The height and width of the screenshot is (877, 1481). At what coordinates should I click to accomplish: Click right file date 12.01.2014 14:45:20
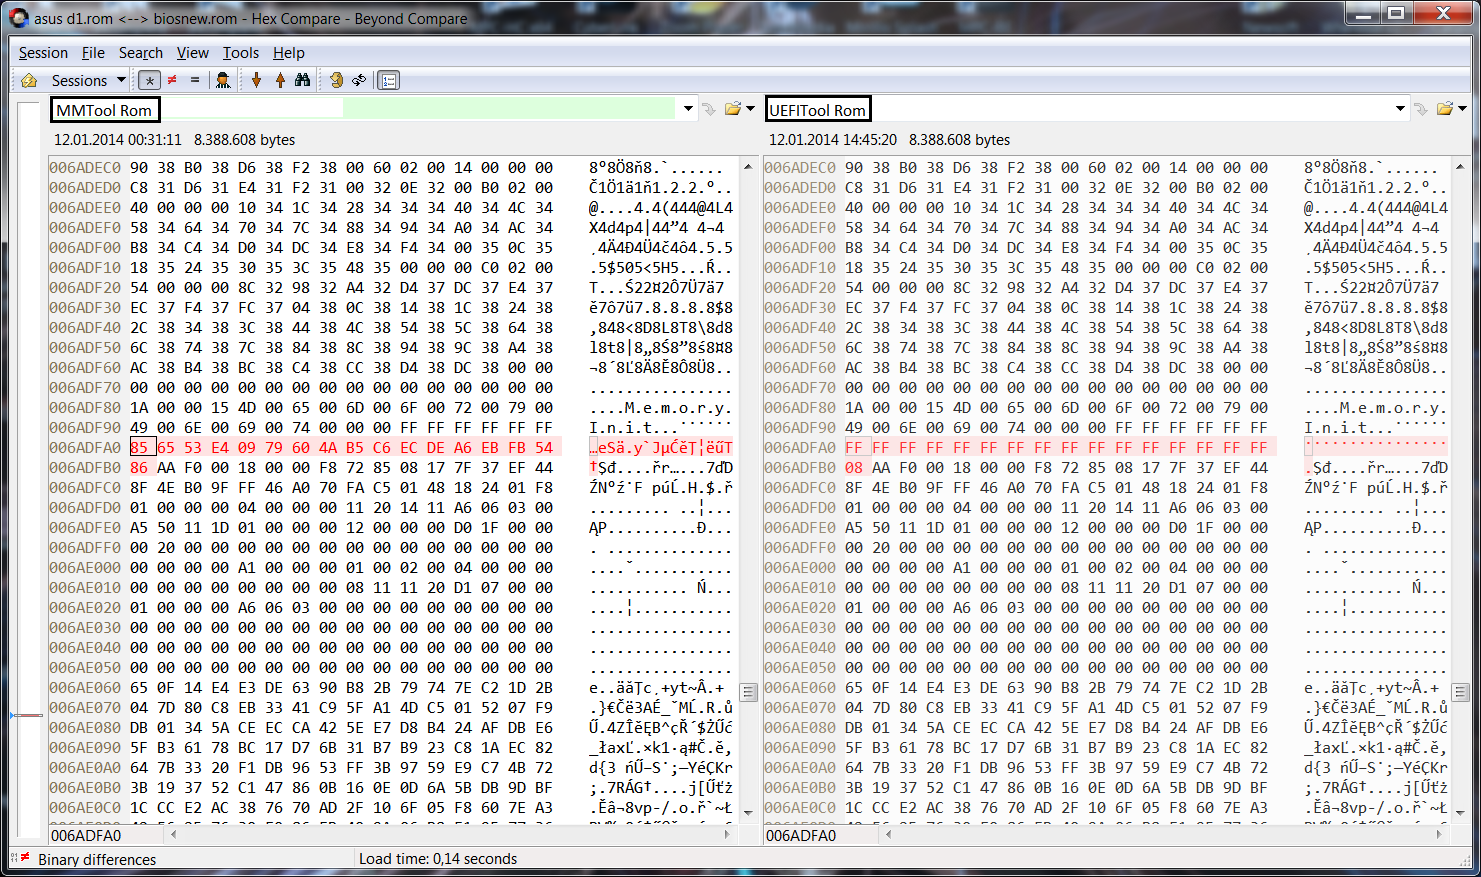(x=833, y=140)
